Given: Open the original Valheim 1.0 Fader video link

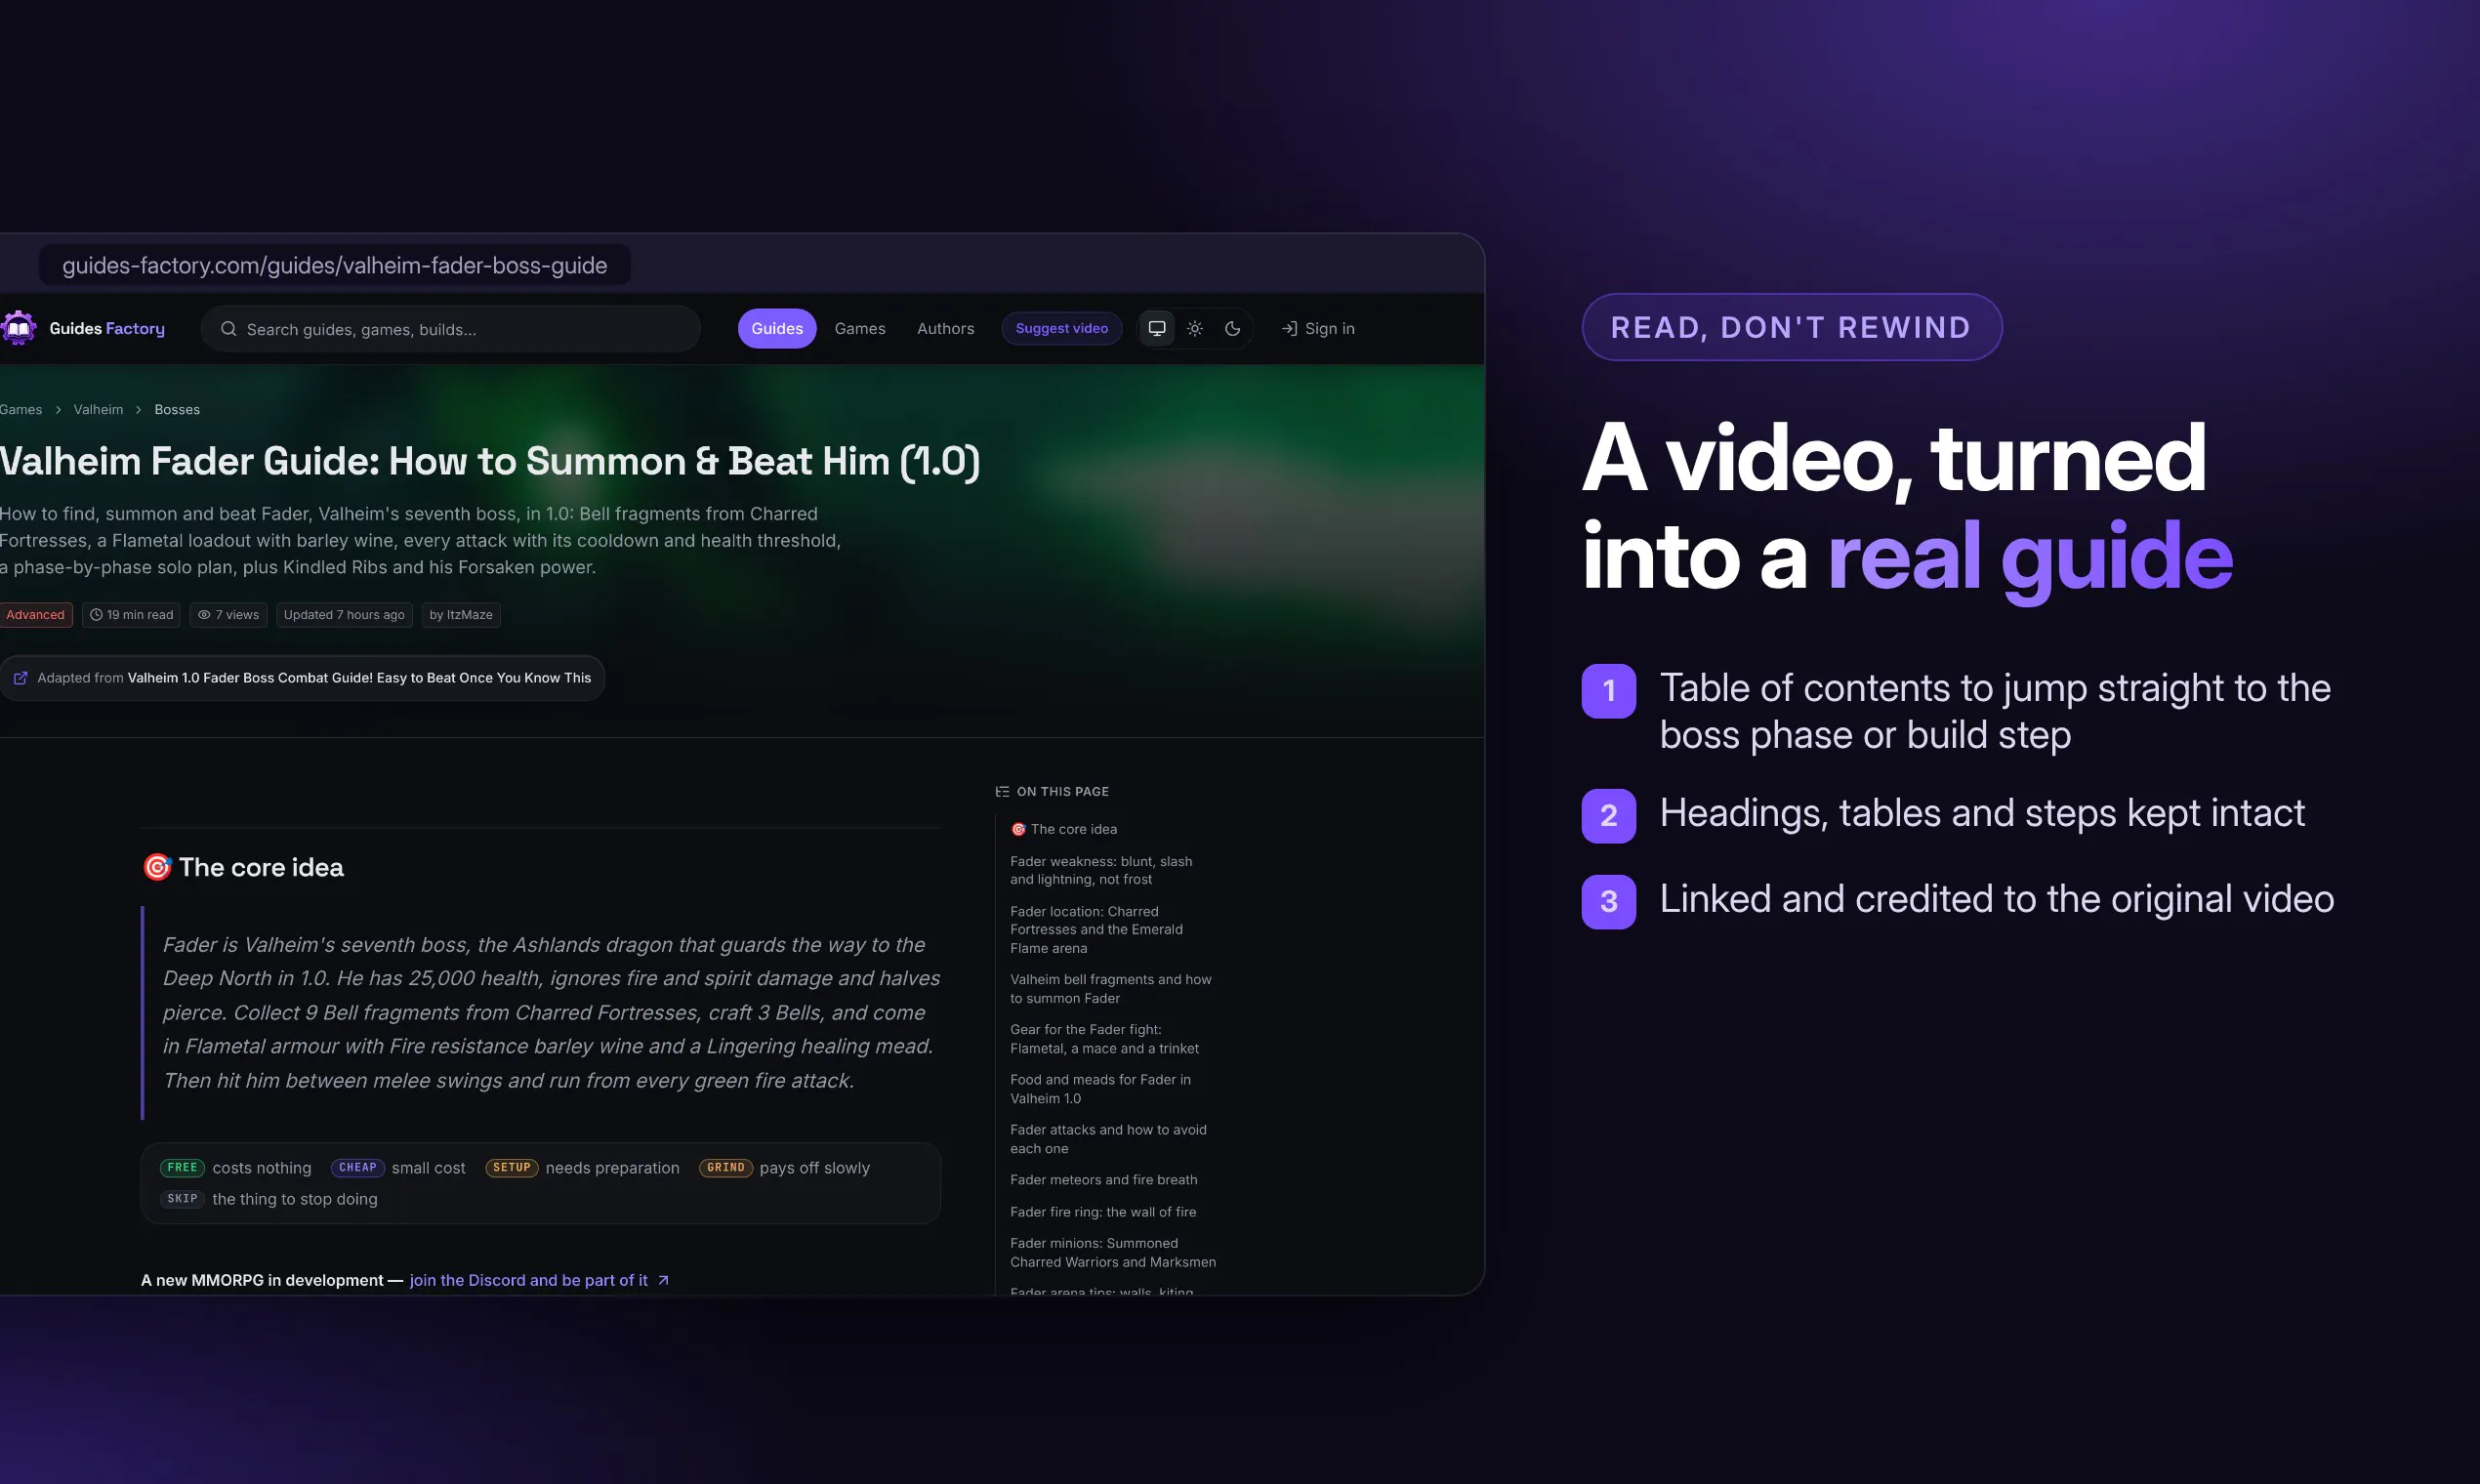Looking at the screenshot, I should pos(359,678).
